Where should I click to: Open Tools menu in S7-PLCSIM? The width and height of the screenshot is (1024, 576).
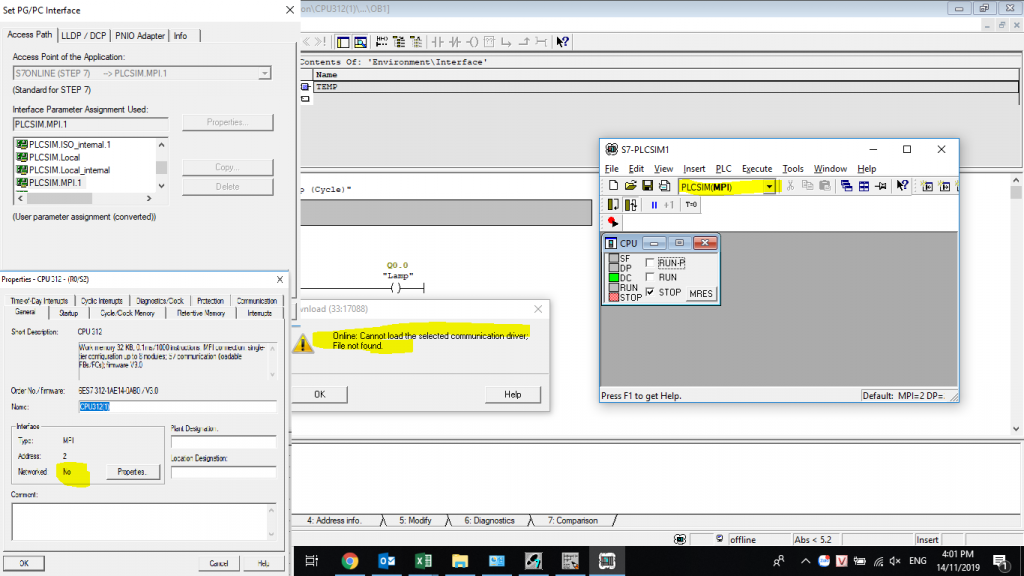coord(792,168)
